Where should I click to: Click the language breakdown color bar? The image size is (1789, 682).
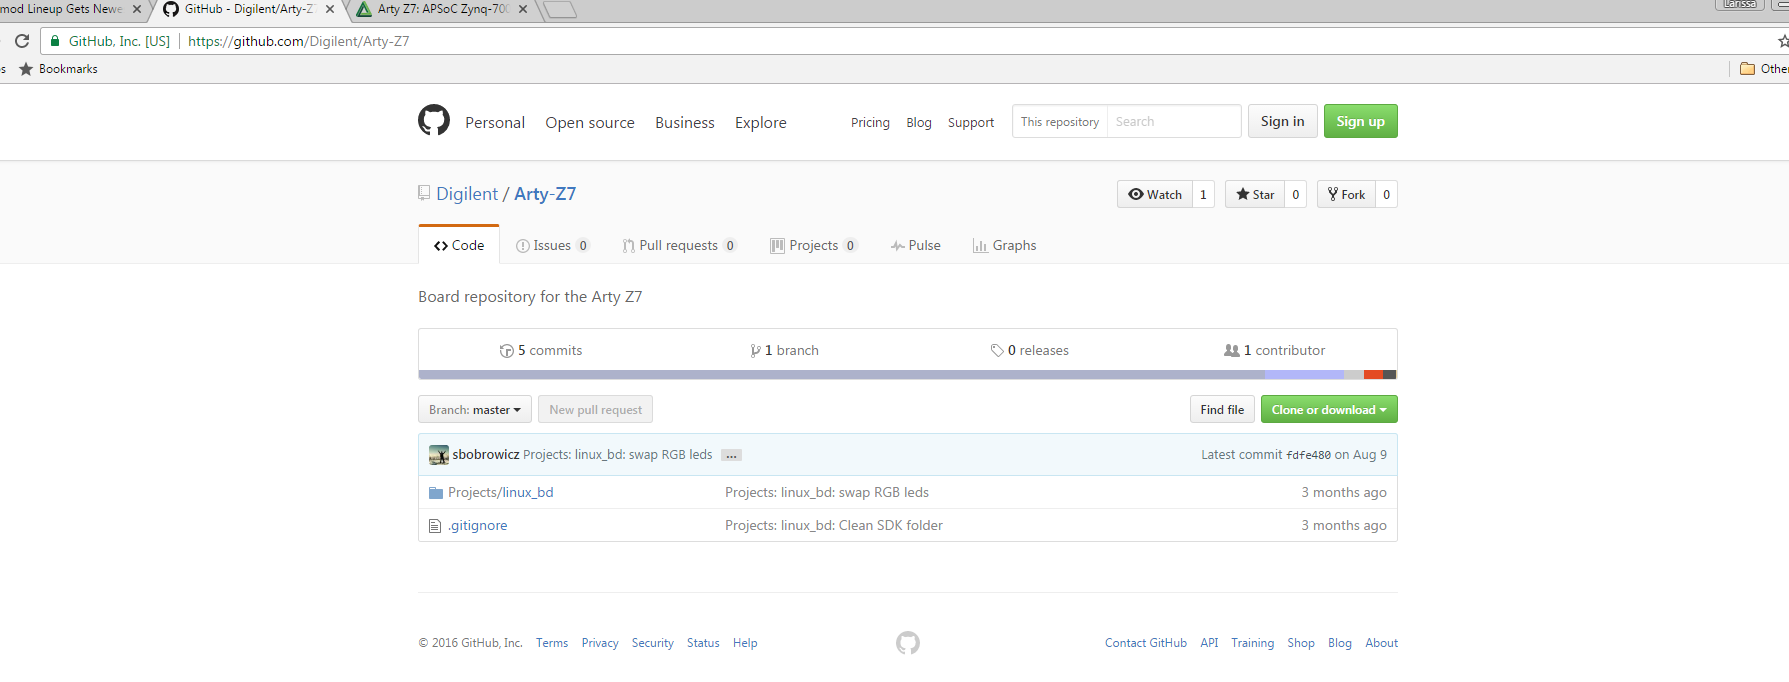(907, 375)
